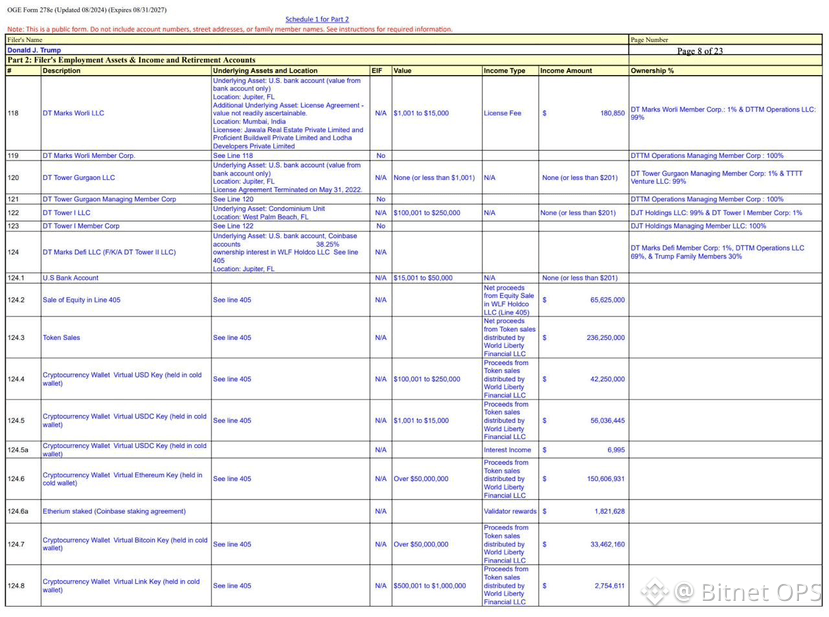Select the Income Amount column header

[566, 70]
